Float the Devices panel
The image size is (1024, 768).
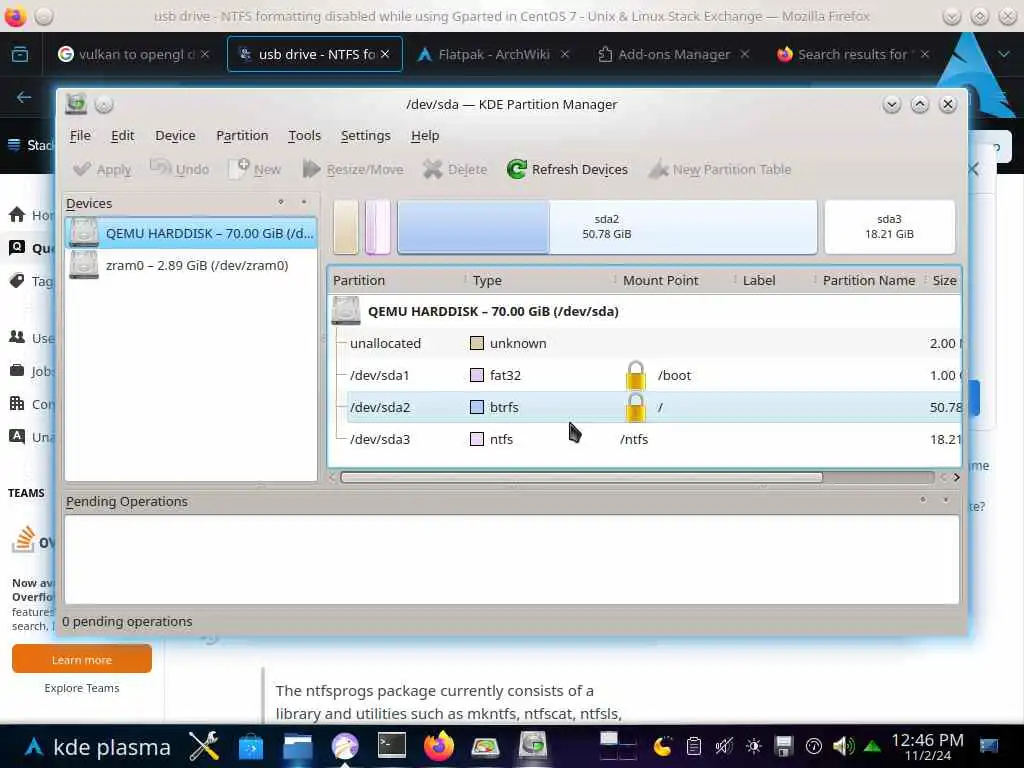[281, 202]
